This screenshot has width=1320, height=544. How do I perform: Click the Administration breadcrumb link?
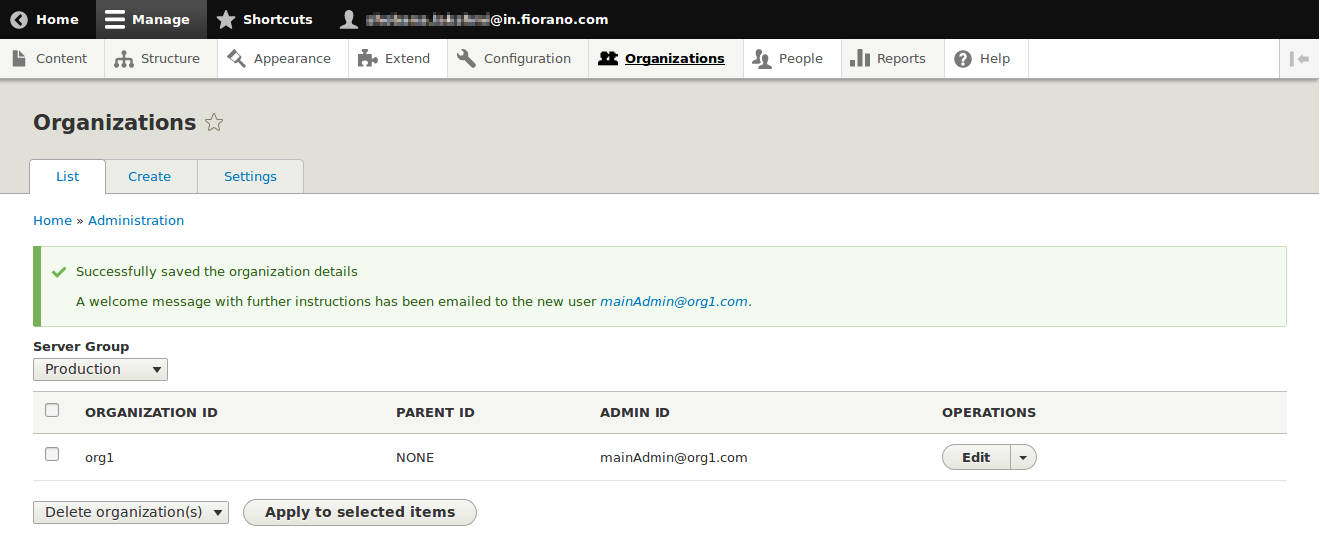pyautogui.click(x=136, y=220)
